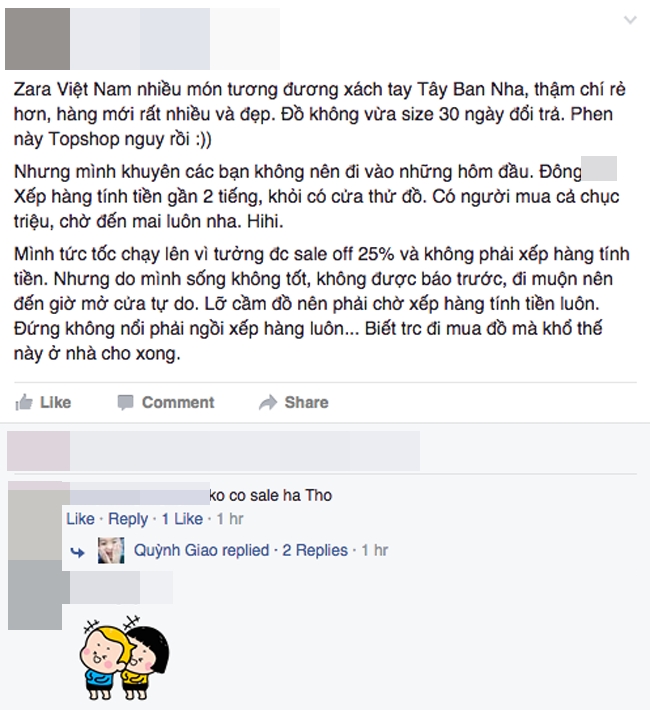Image resolution: width=650 pixels, height=710 pixels.
Task: View who gave 1 Like on comment
Action: (x=182, y=518)
